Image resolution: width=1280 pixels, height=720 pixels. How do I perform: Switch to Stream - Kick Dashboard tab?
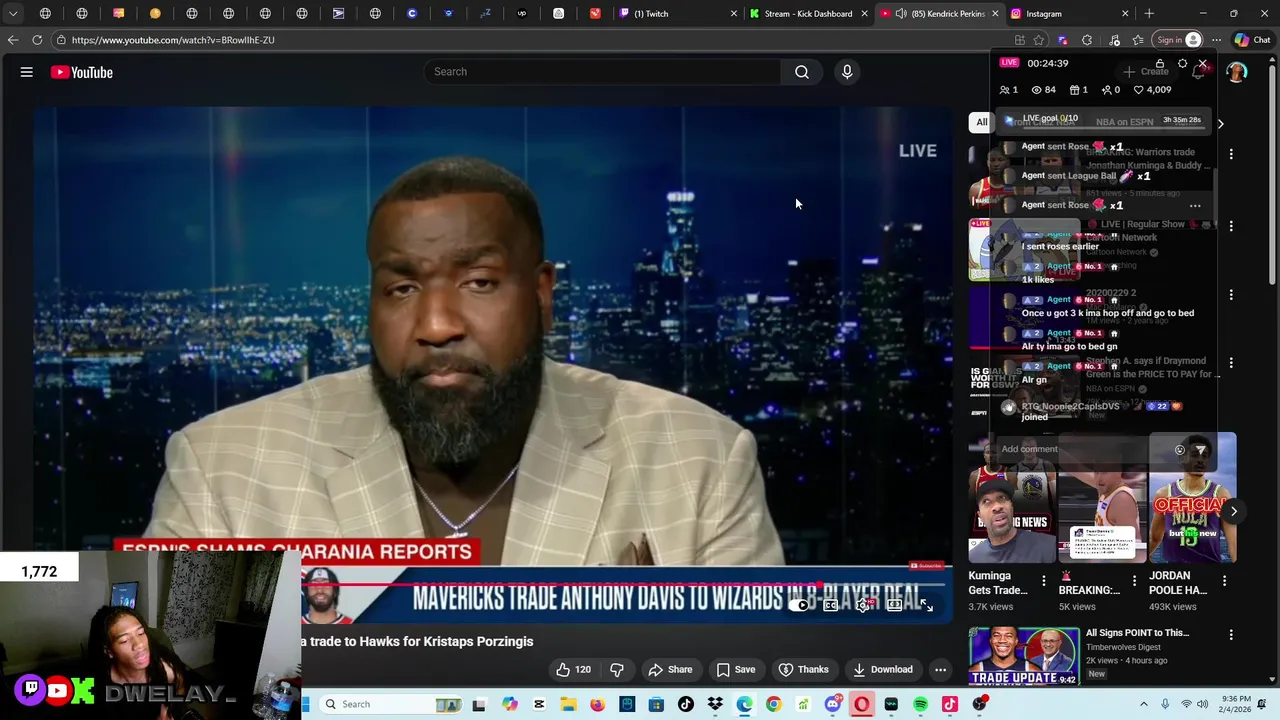click(808, 14)
